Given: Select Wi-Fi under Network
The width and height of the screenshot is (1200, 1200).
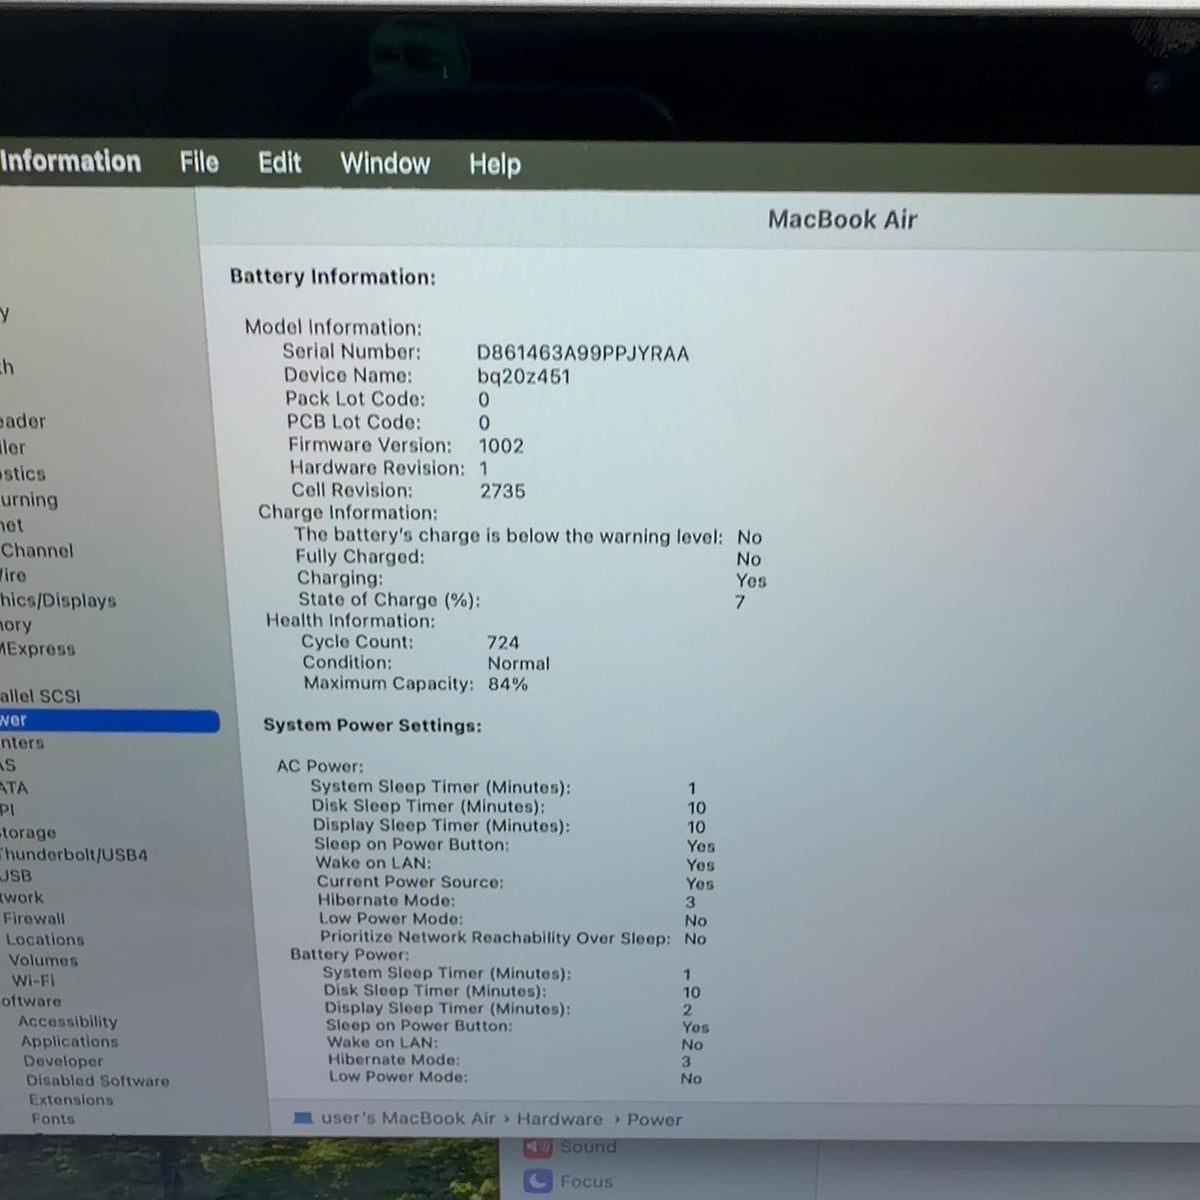Looking at the screenshot, I should 33,980.
